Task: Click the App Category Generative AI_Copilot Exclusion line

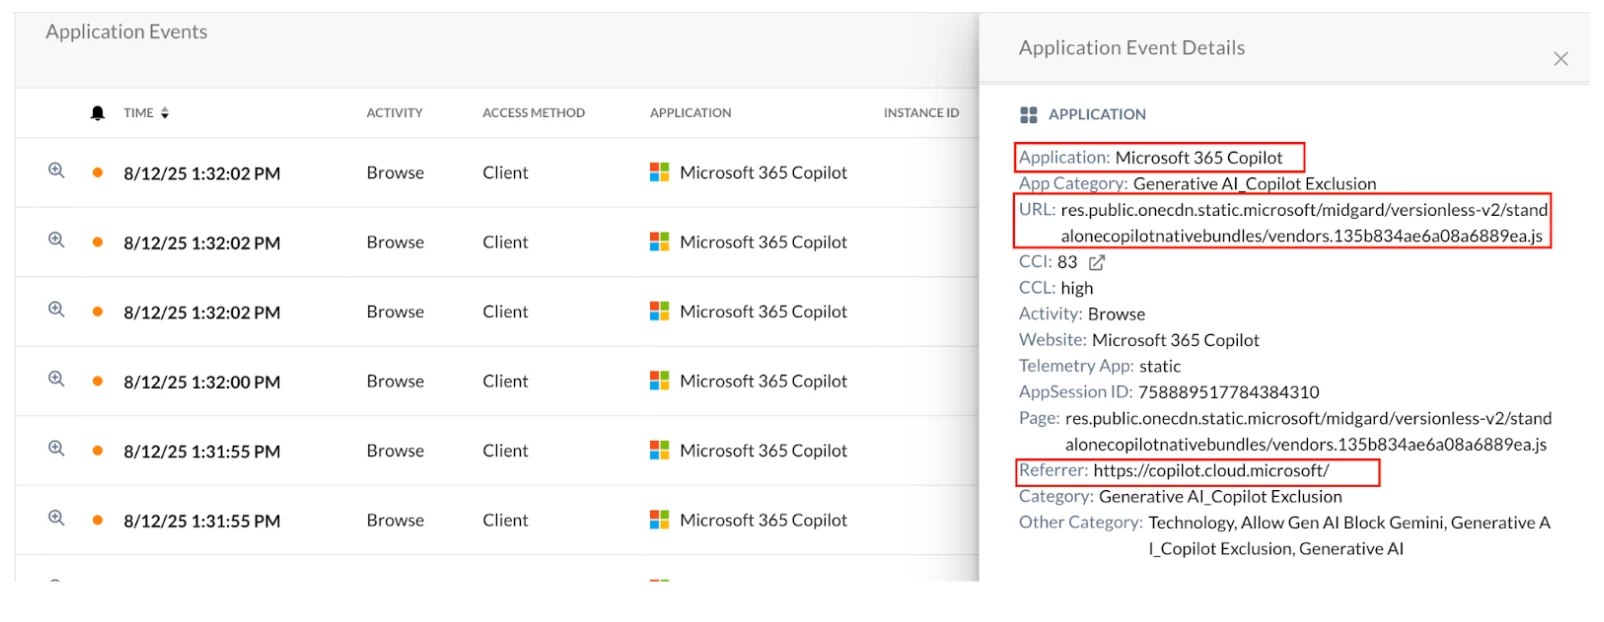Action: pyautogui.click(x=1197, y=184)
